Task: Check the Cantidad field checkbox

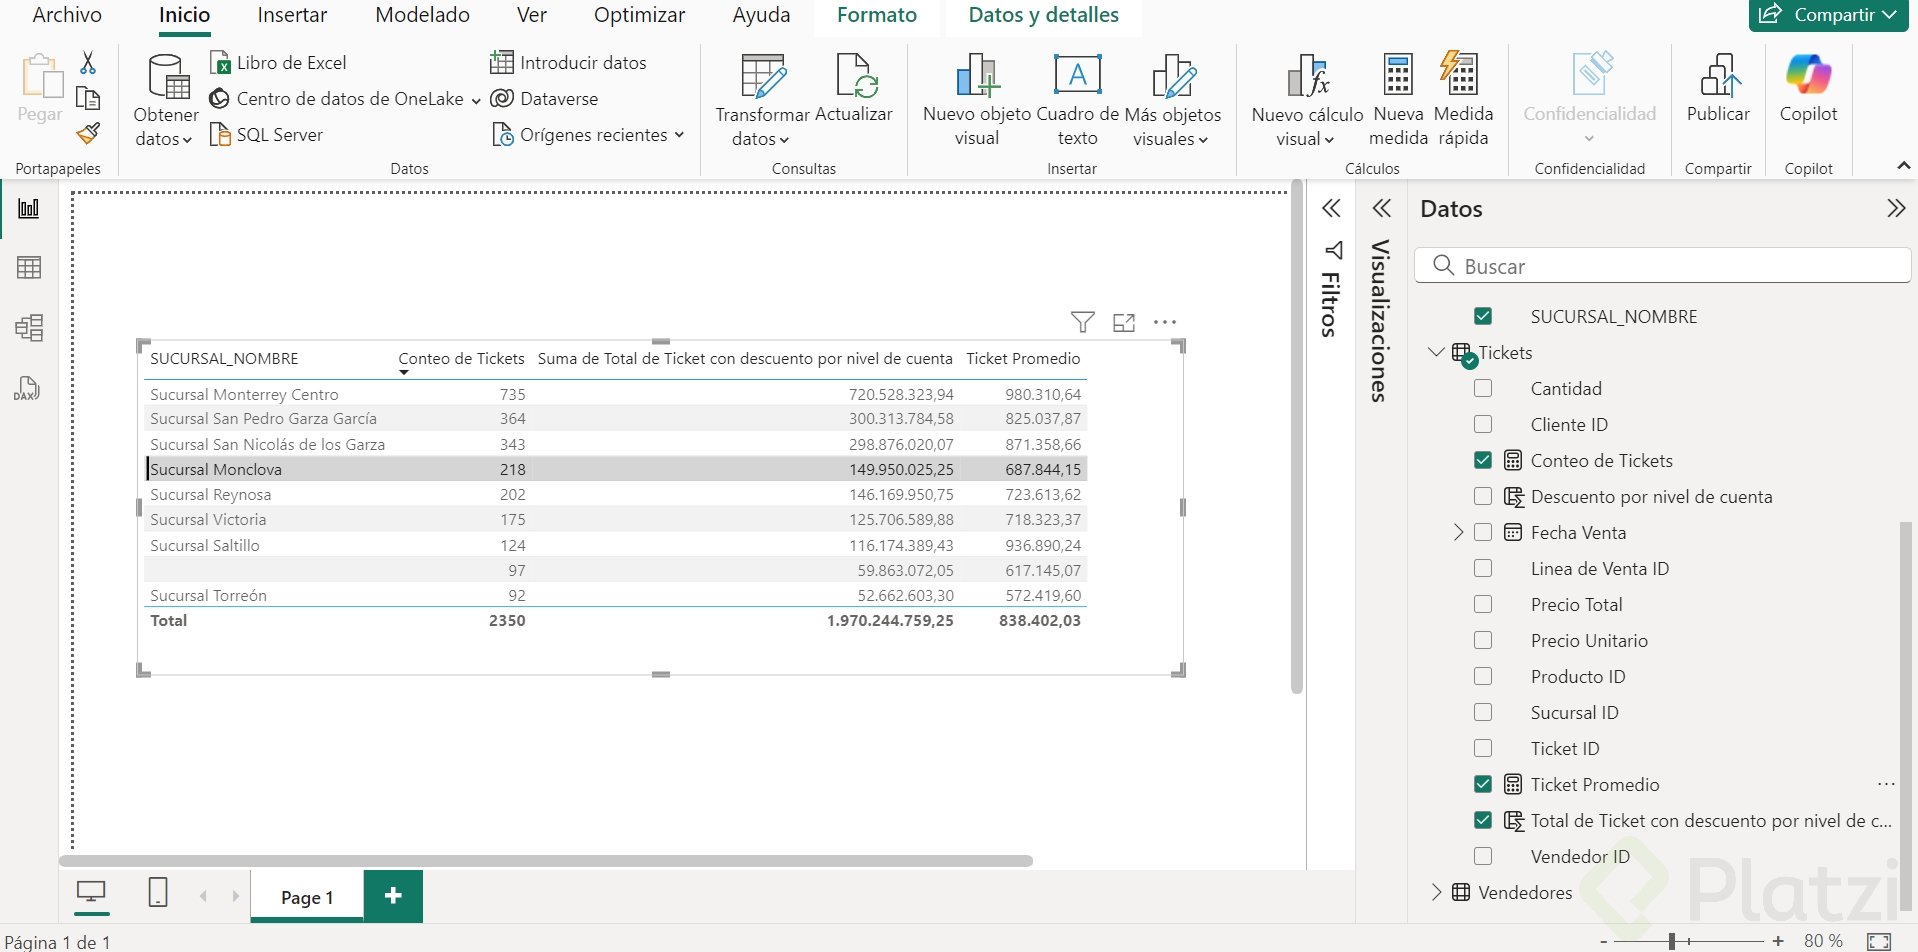Action: tap(1483, 389)
